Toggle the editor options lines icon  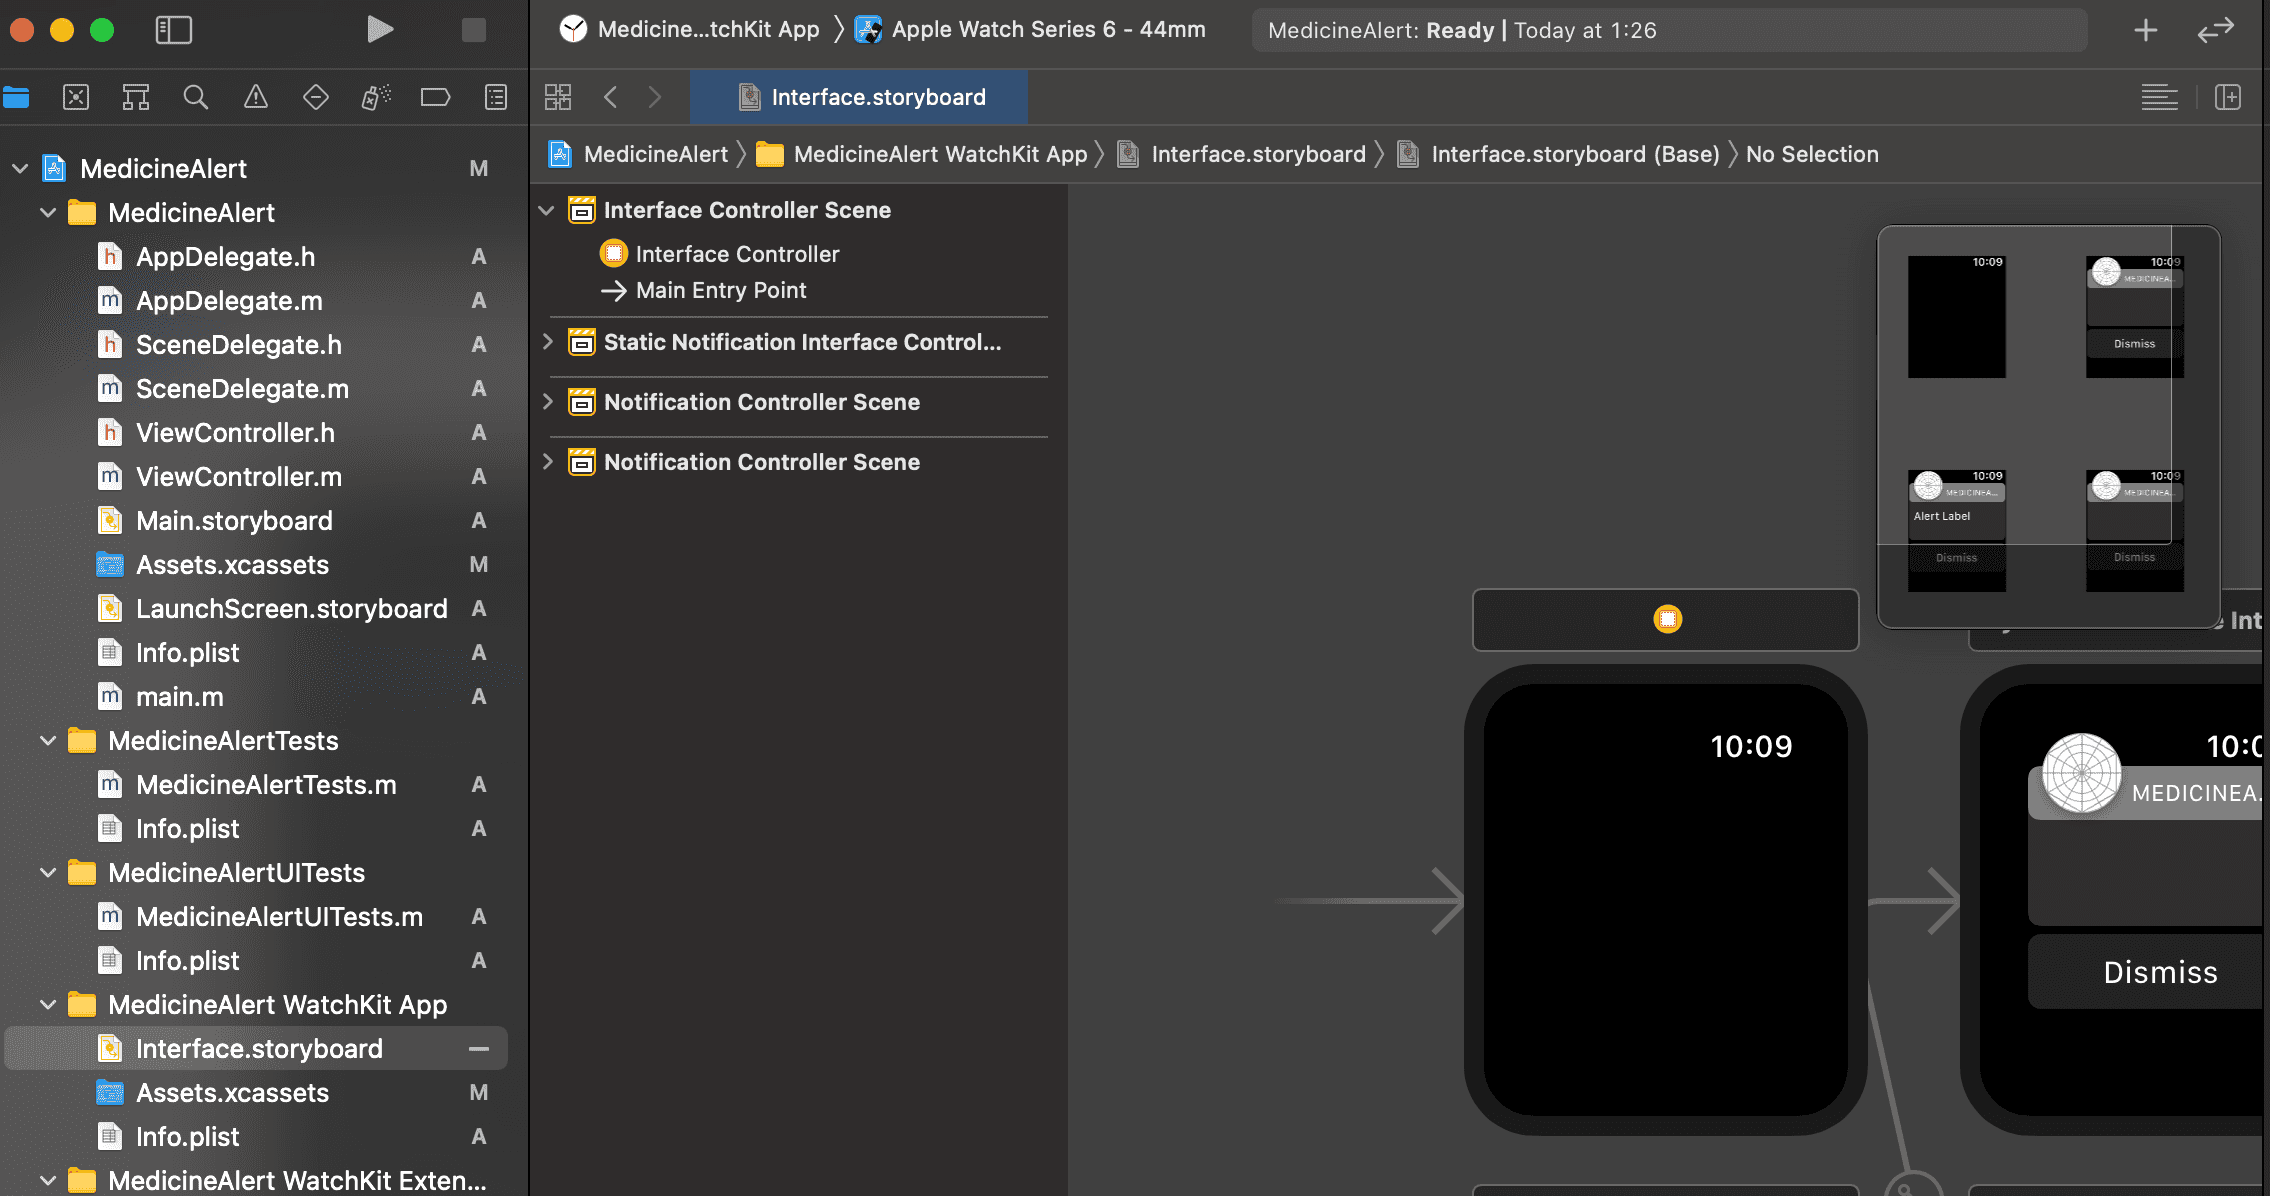2159,97
